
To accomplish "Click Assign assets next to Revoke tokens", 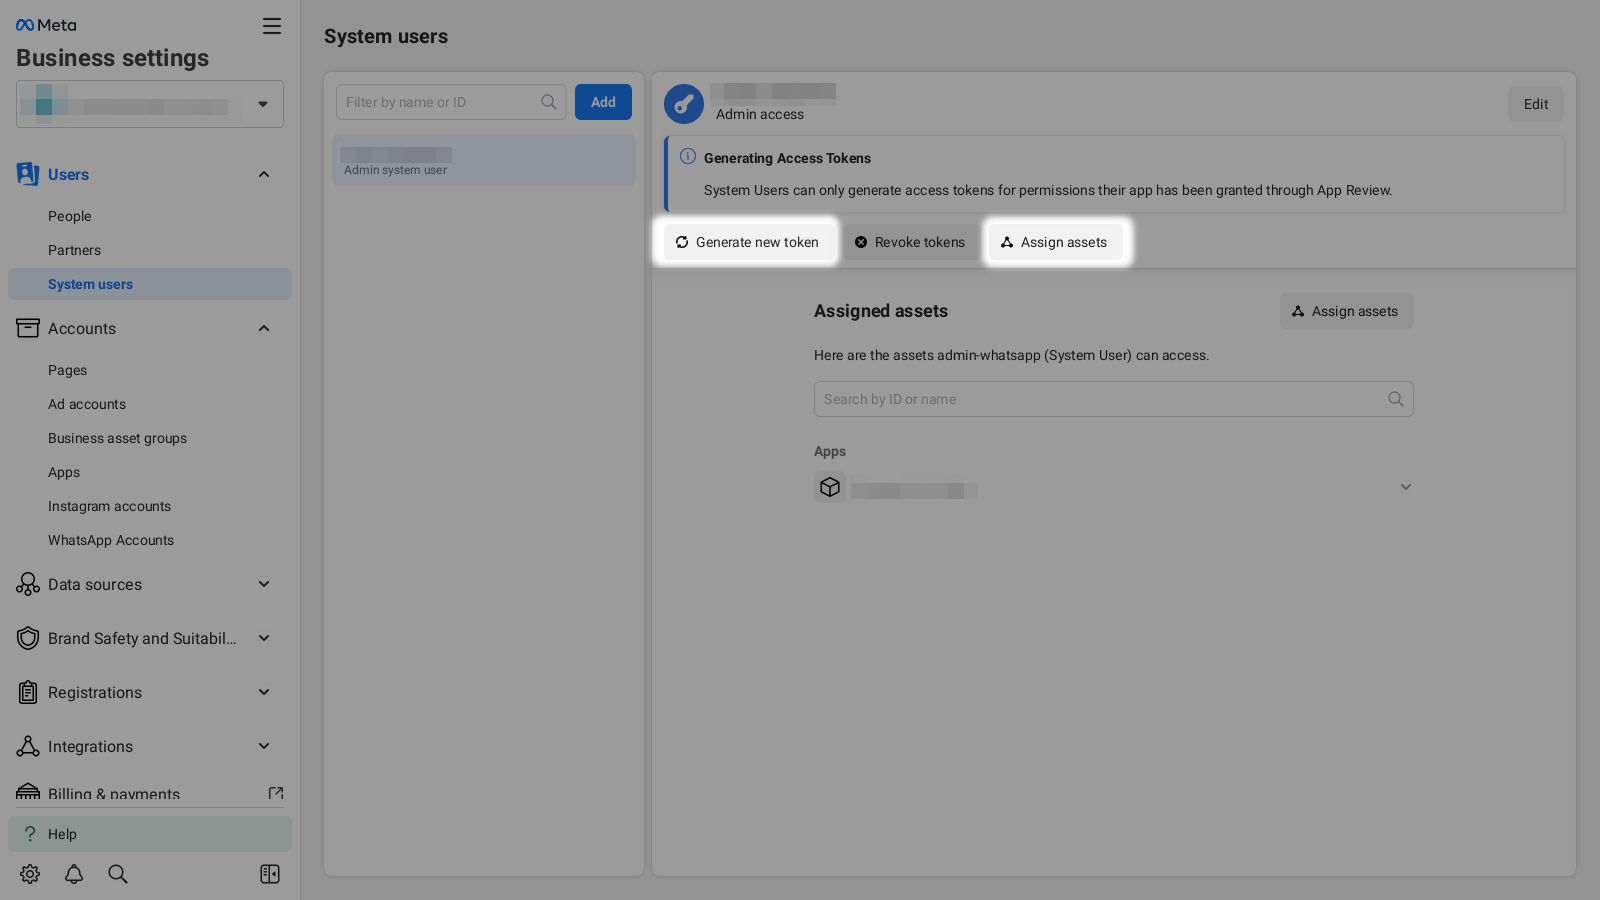I will pos(1055,242).
